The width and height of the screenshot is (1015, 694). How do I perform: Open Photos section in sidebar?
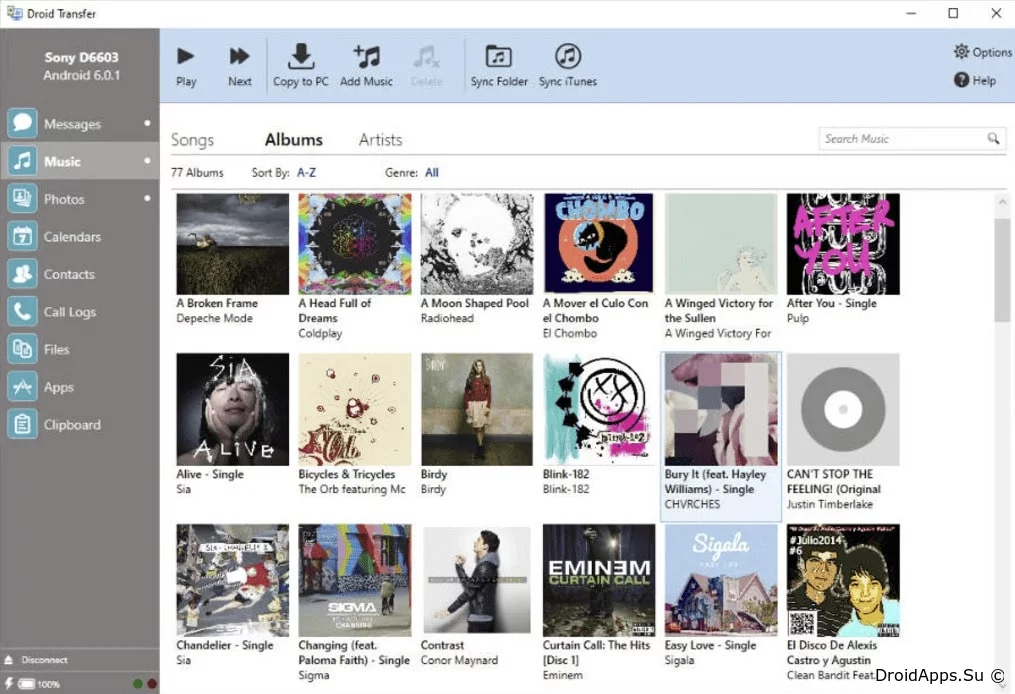pos(80,199)
